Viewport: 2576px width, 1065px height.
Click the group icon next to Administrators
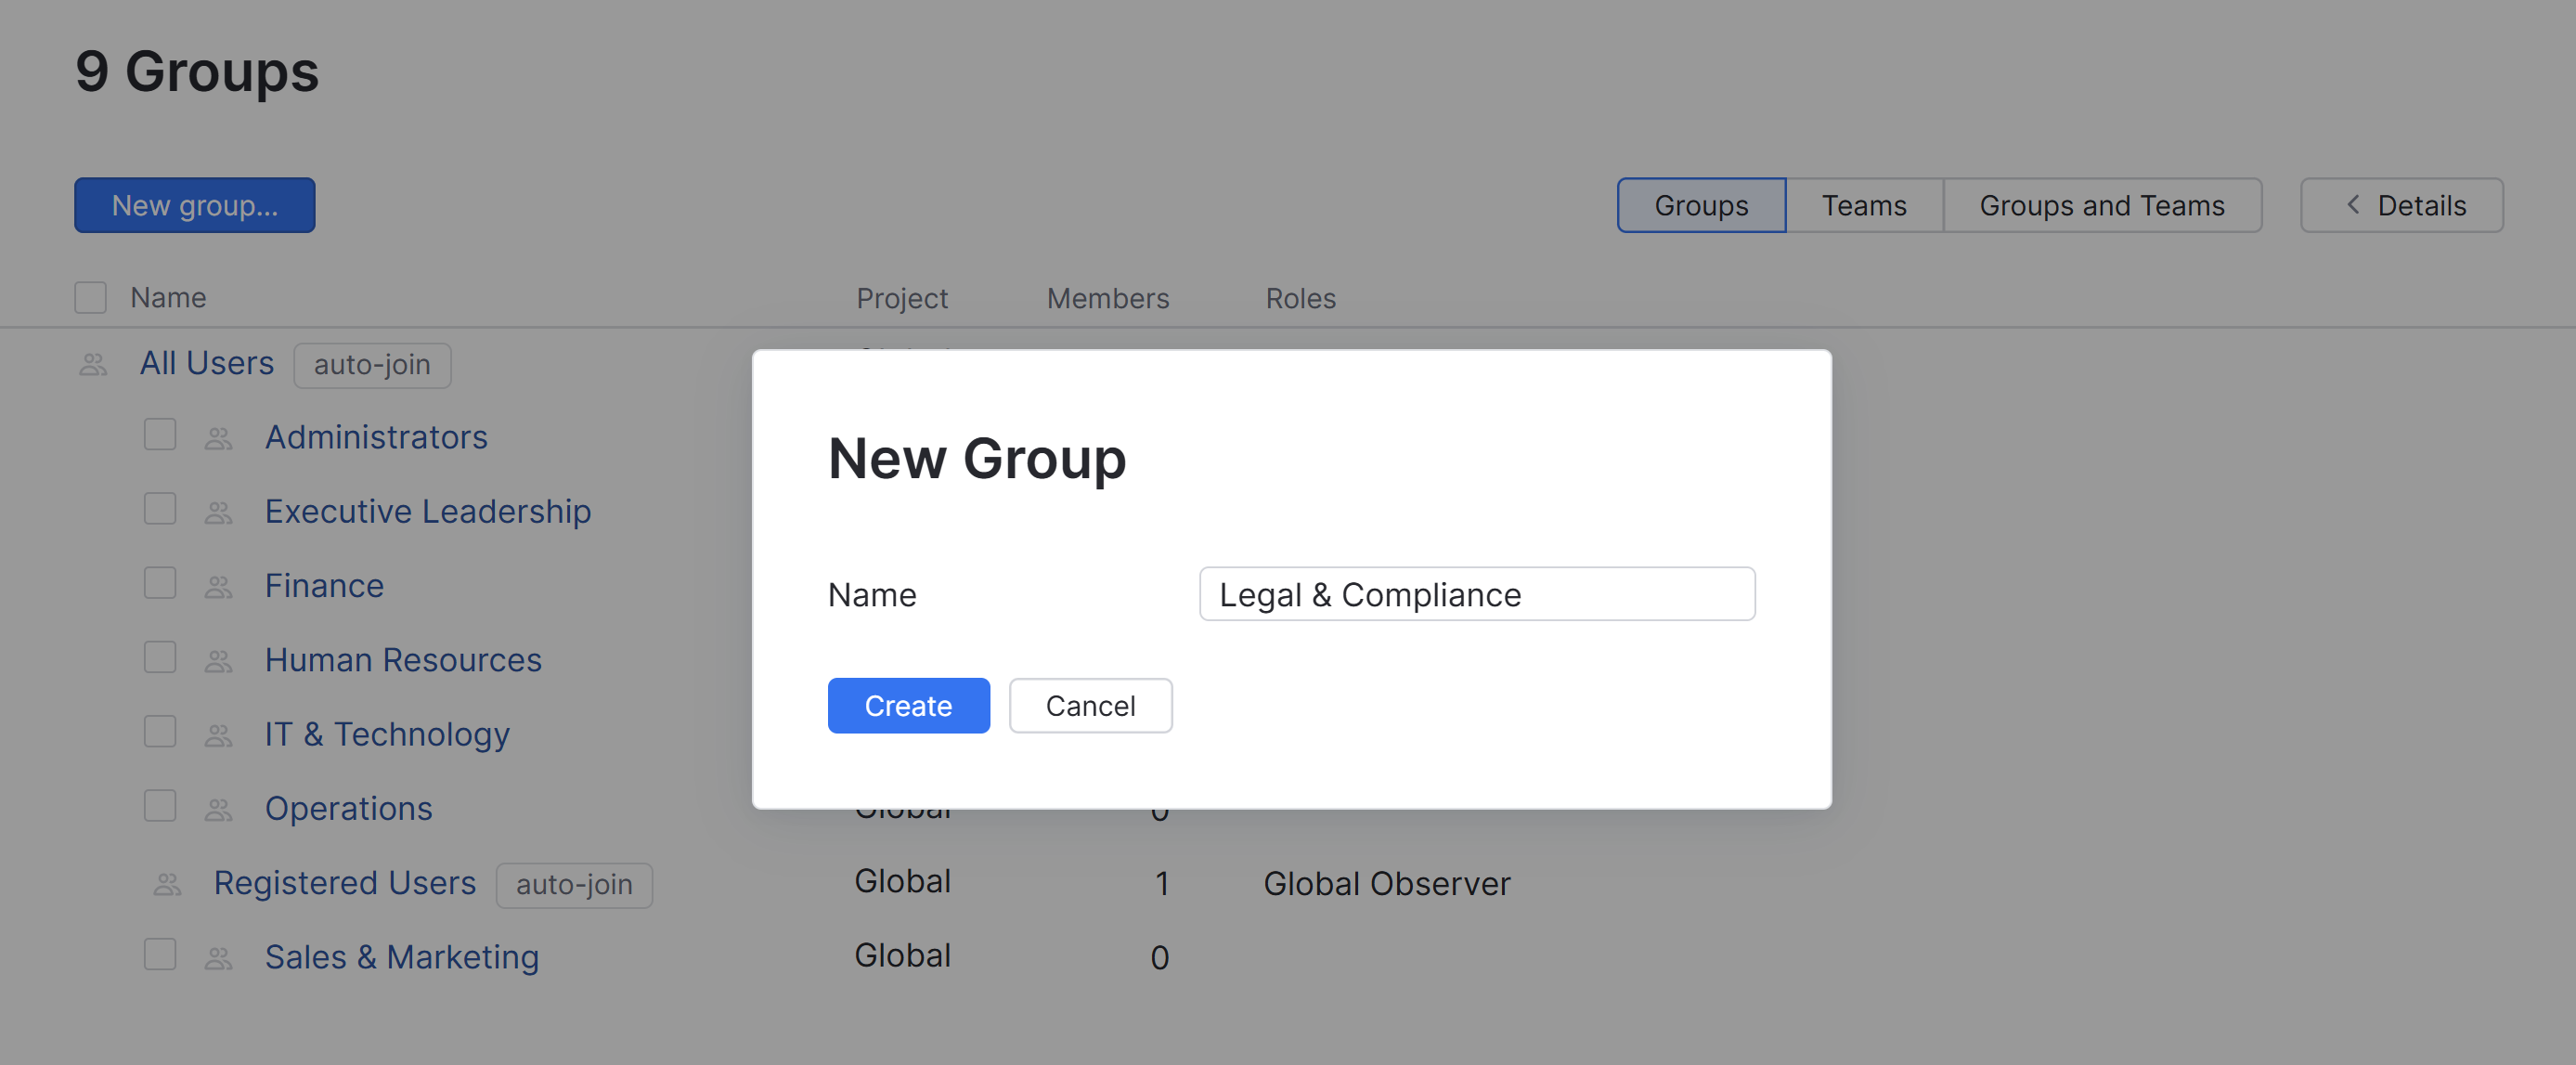coord(218,437)
